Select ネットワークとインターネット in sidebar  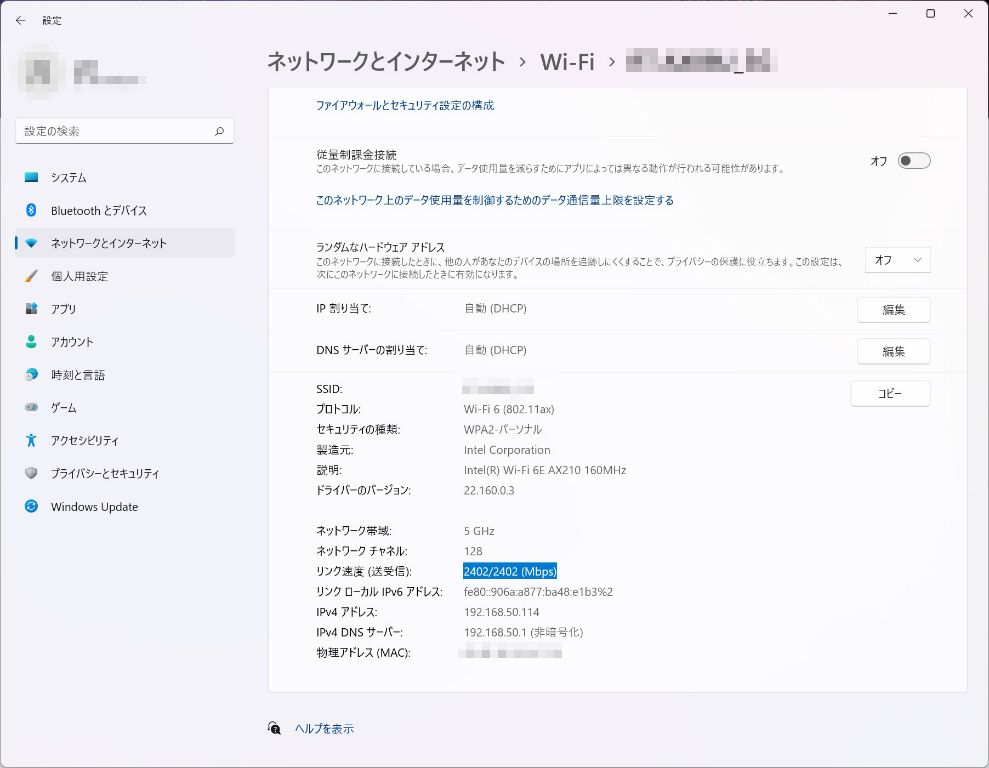point(125,243)
